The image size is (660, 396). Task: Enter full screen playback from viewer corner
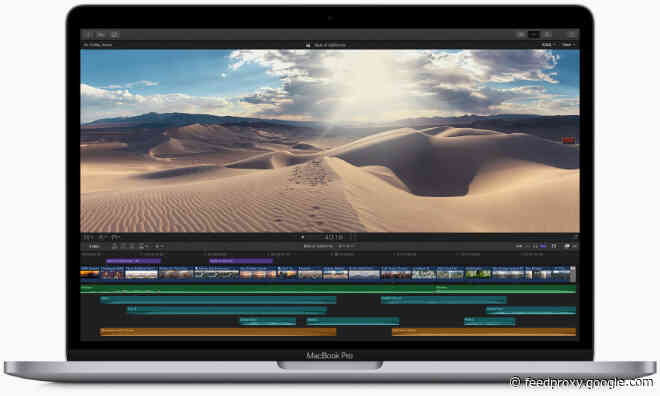point(575,237)
